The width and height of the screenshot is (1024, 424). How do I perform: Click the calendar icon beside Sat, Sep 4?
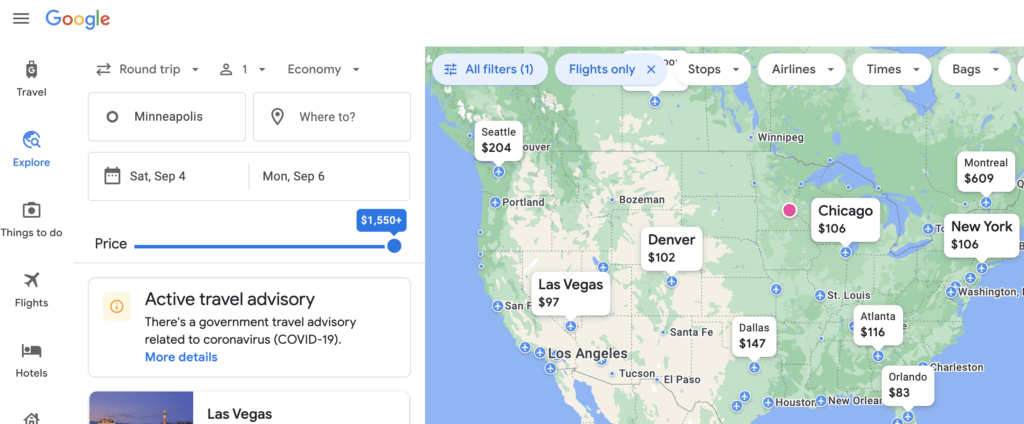tap(112, 176)
